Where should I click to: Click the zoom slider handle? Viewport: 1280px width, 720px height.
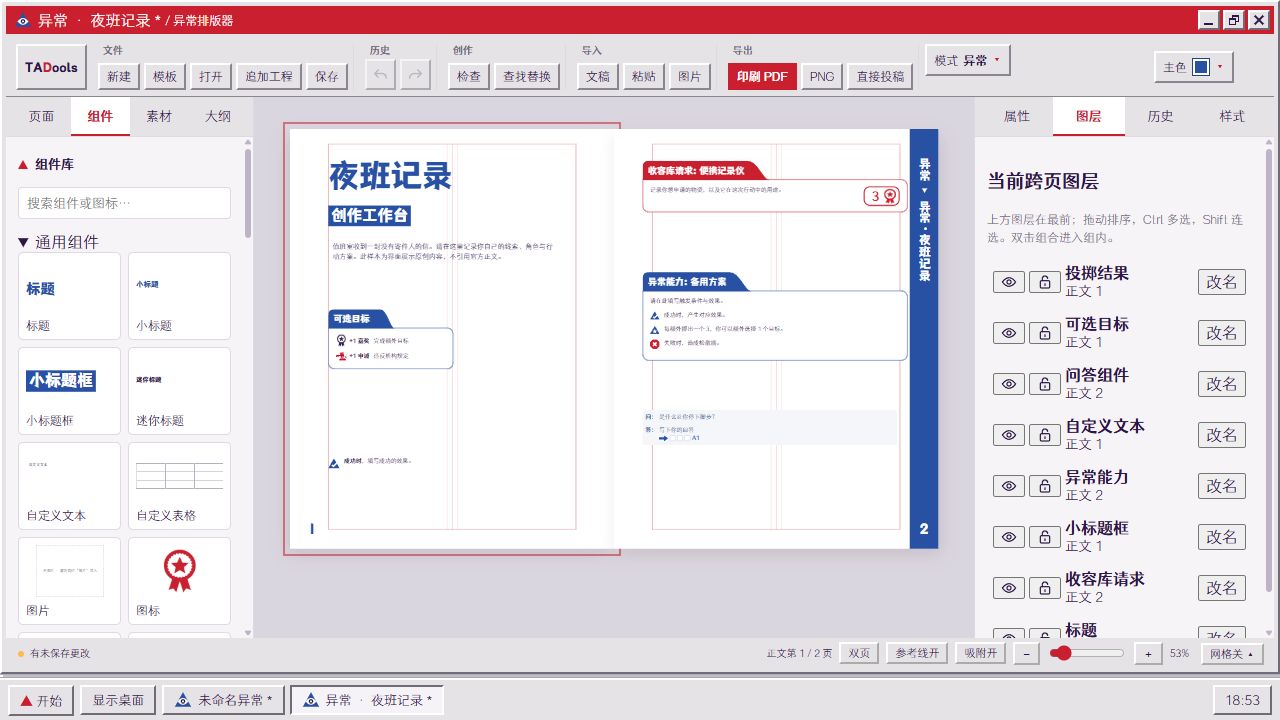[x=1062, y=653]
